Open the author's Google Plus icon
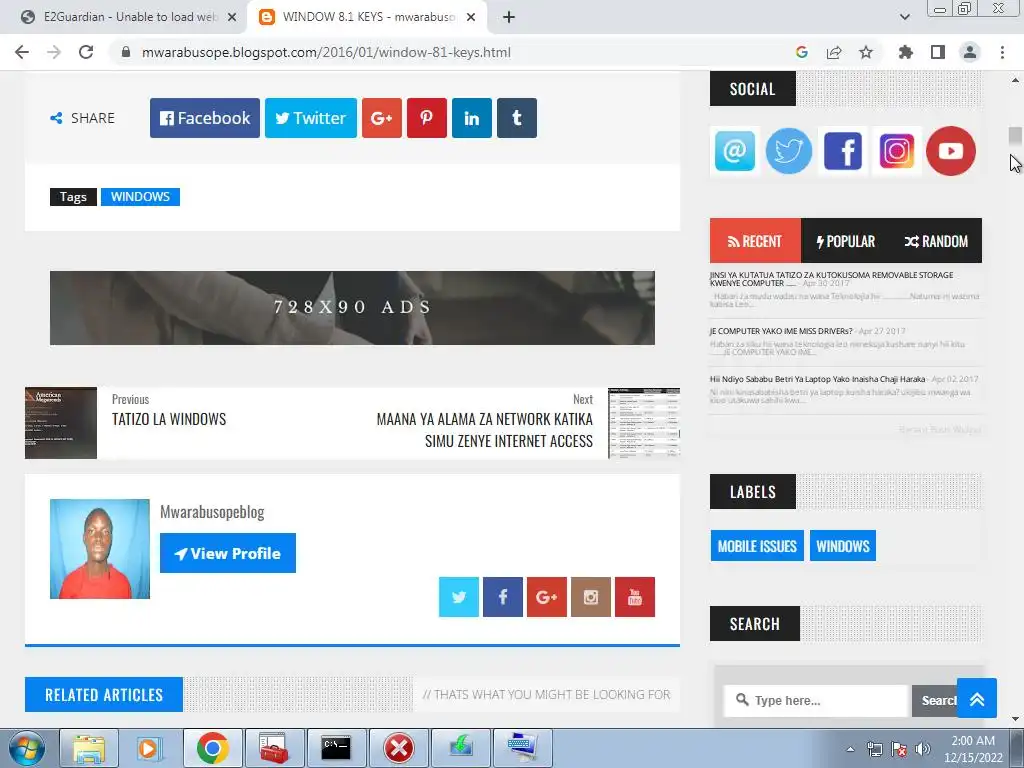The width and height of the screenshot is (1024, 768). tap(547, 597)
